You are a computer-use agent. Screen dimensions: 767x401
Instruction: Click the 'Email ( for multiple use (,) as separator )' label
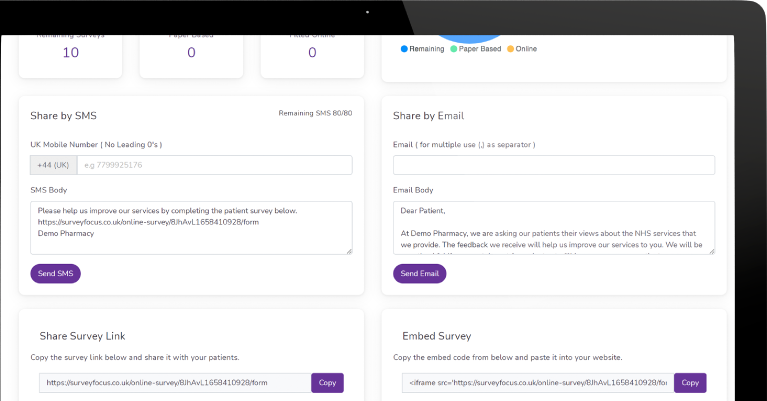point(464,145)
